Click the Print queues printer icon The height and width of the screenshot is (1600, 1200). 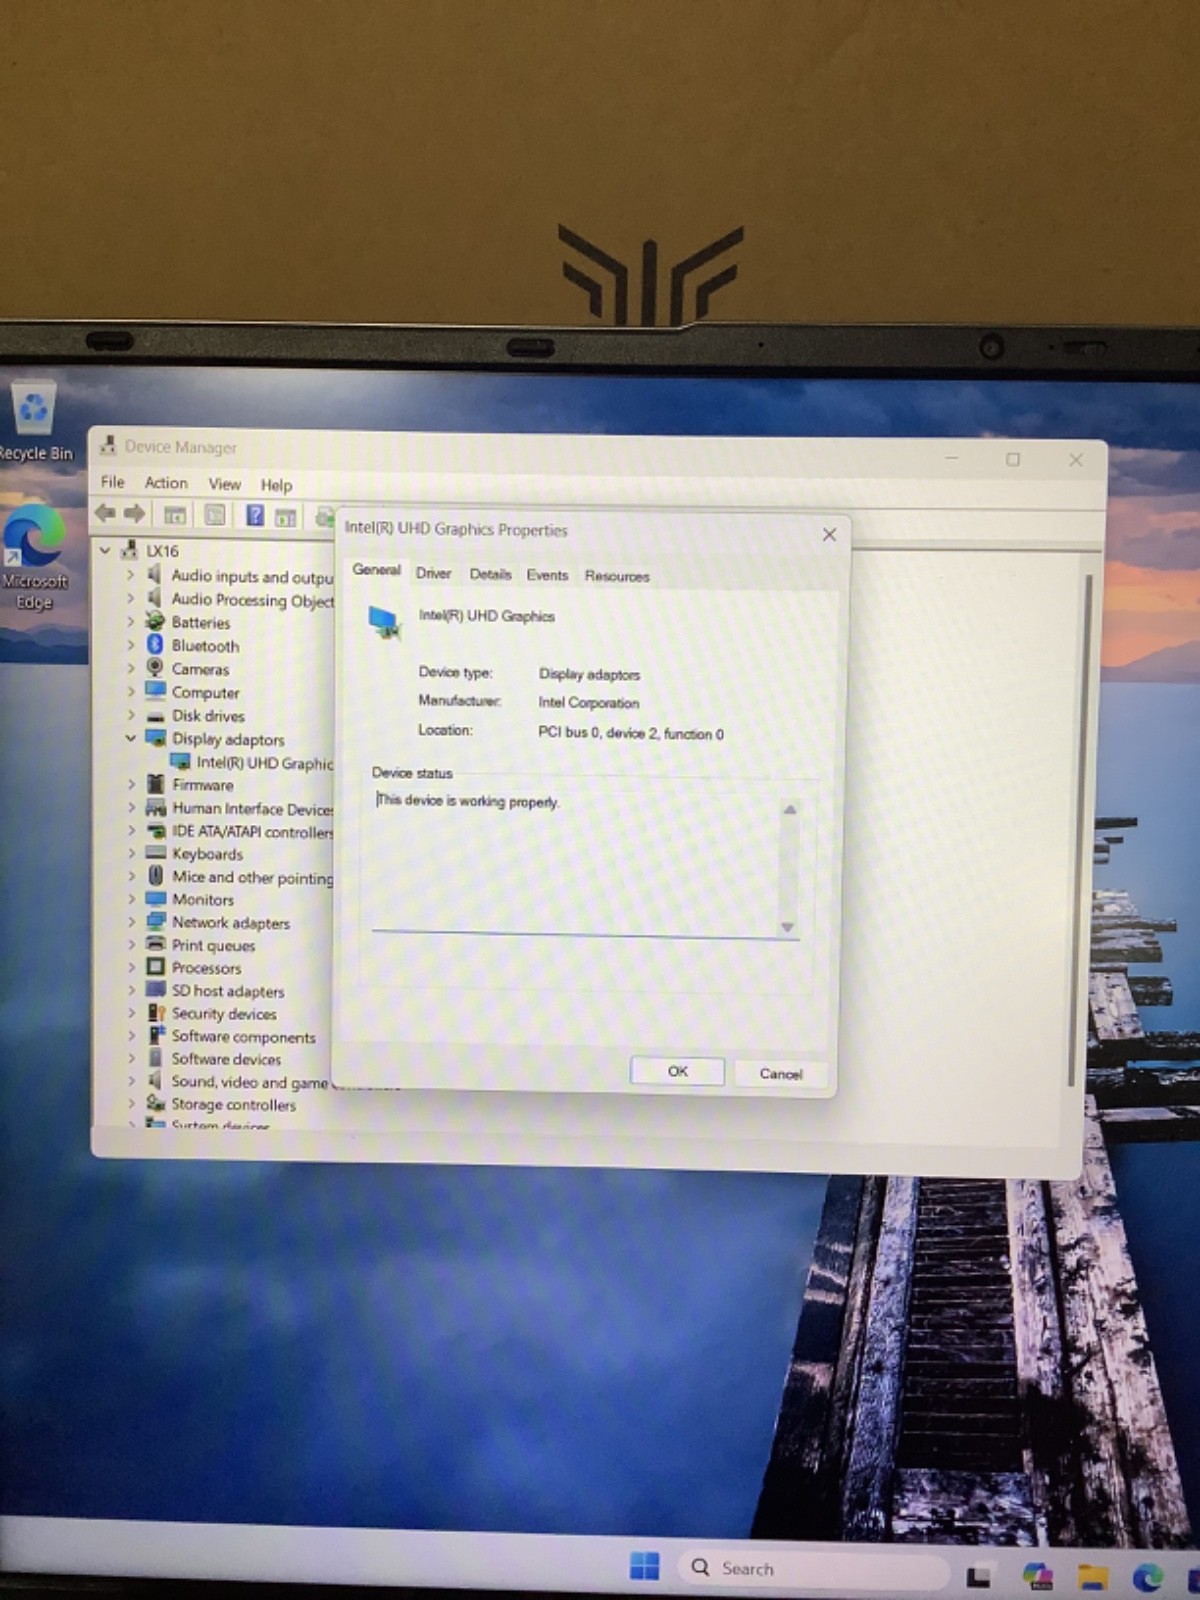pos(155,944)
